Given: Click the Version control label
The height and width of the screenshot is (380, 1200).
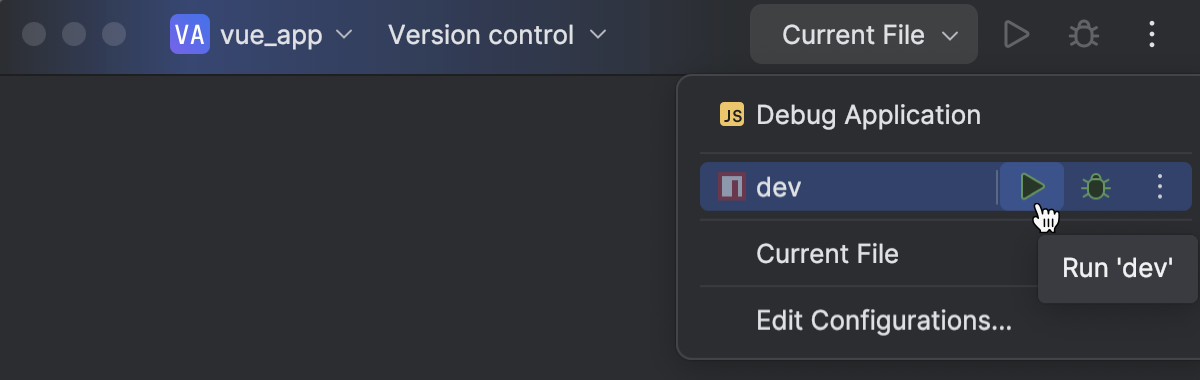Looking at the screenshot, I should (481, 35).
